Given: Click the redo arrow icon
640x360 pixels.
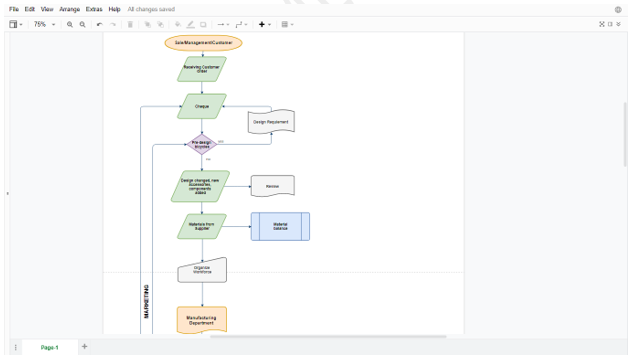Looking at the screenshot, I should 113,24.
